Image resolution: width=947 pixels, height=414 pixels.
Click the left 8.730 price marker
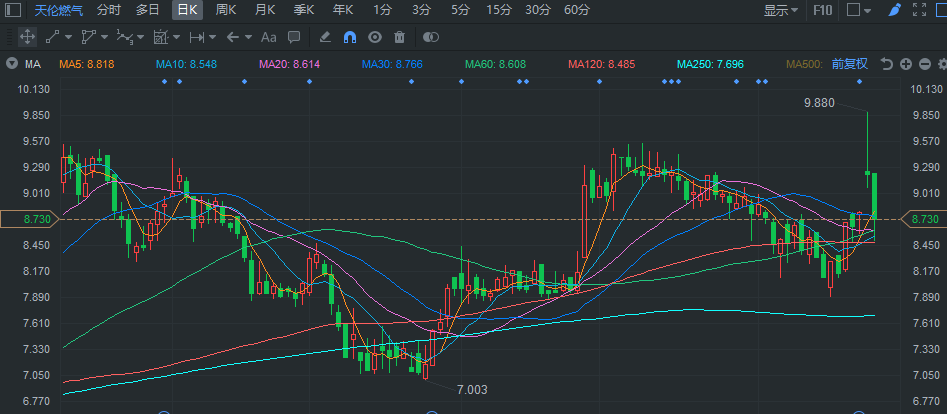pyautogui.click(x=31, y=219)
